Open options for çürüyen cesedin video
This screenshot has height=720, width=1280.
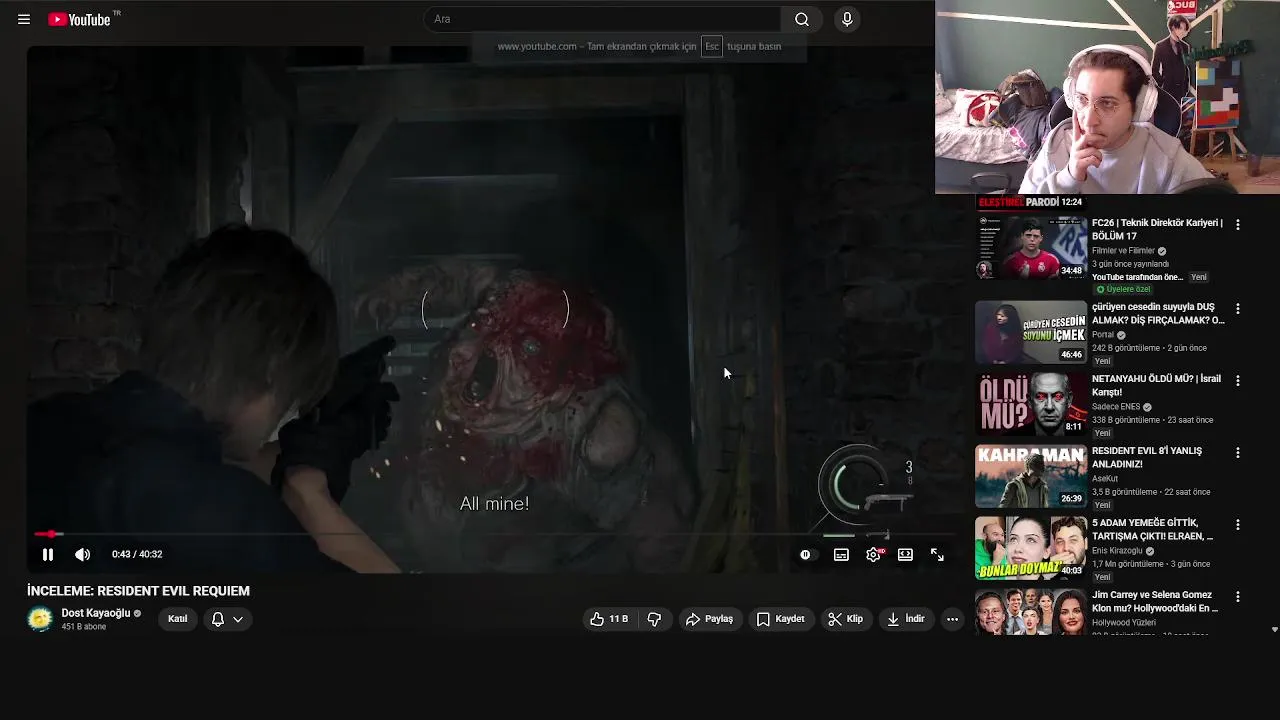click(x=1238, y=309)
